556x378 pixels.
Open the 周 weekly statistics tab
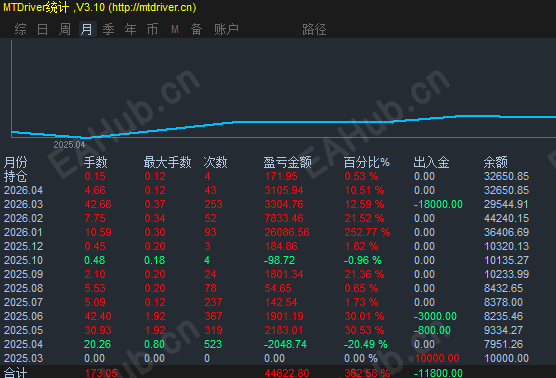pyautogui.click(x=65, y=29)
